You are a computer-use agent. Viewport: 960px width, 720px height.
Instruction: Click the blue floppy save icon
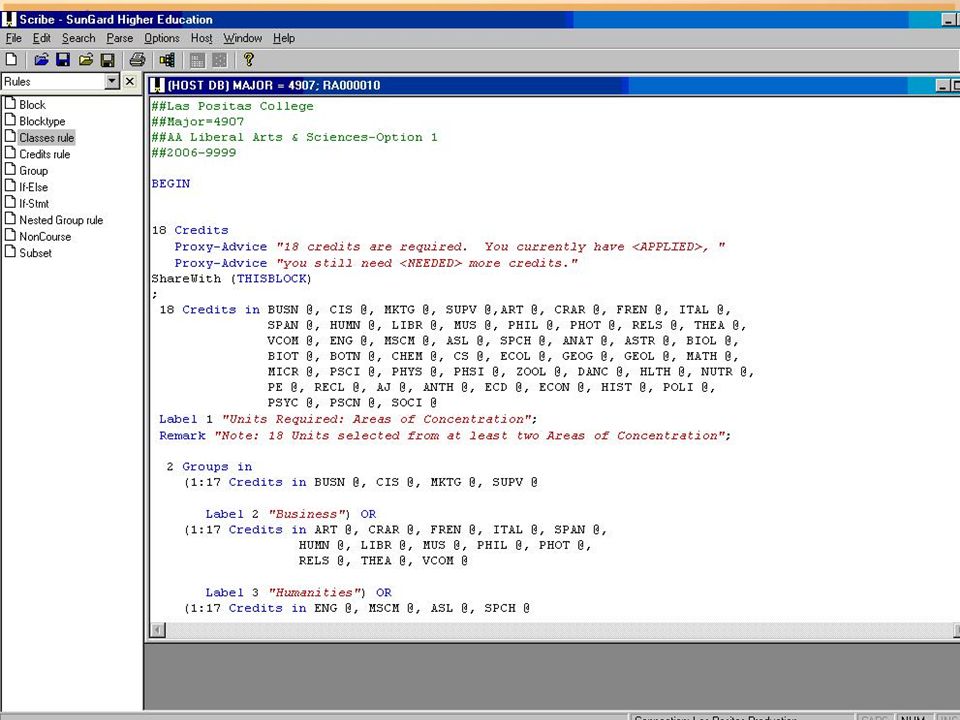pyautogui.click(x=63, y=59)
